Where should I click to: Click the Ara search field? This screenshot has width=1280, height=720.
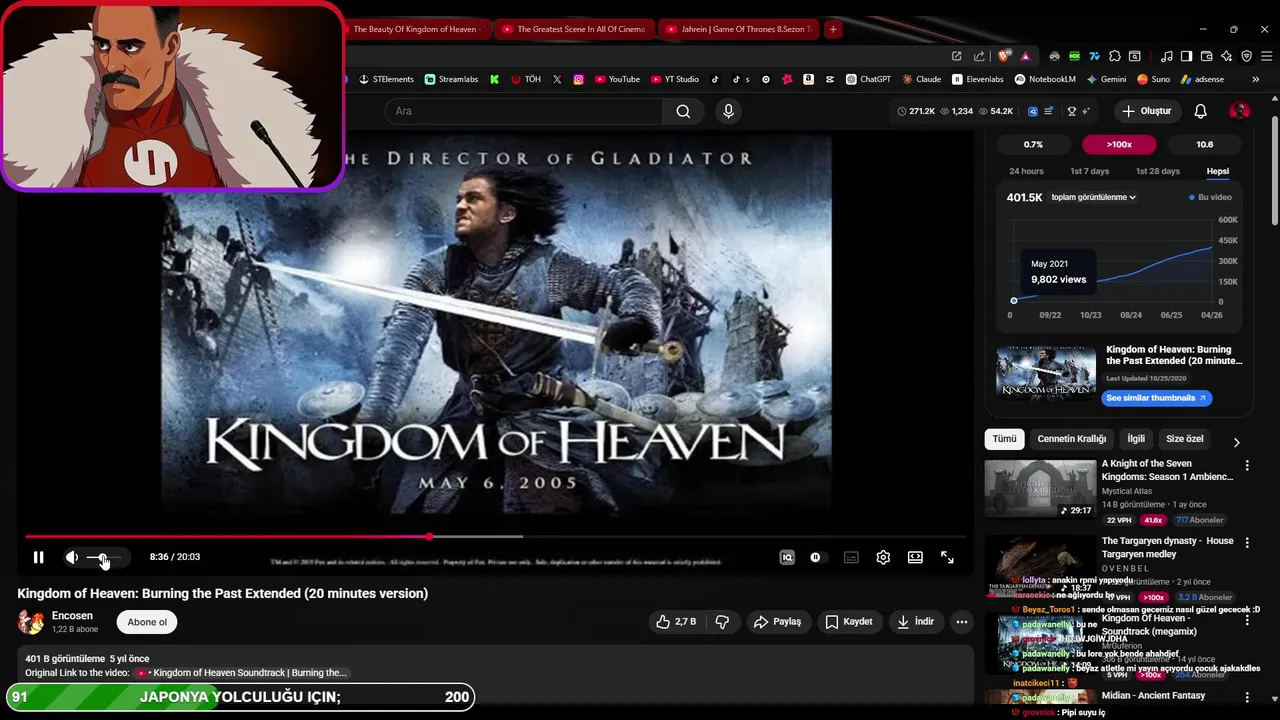coord(523,111)
